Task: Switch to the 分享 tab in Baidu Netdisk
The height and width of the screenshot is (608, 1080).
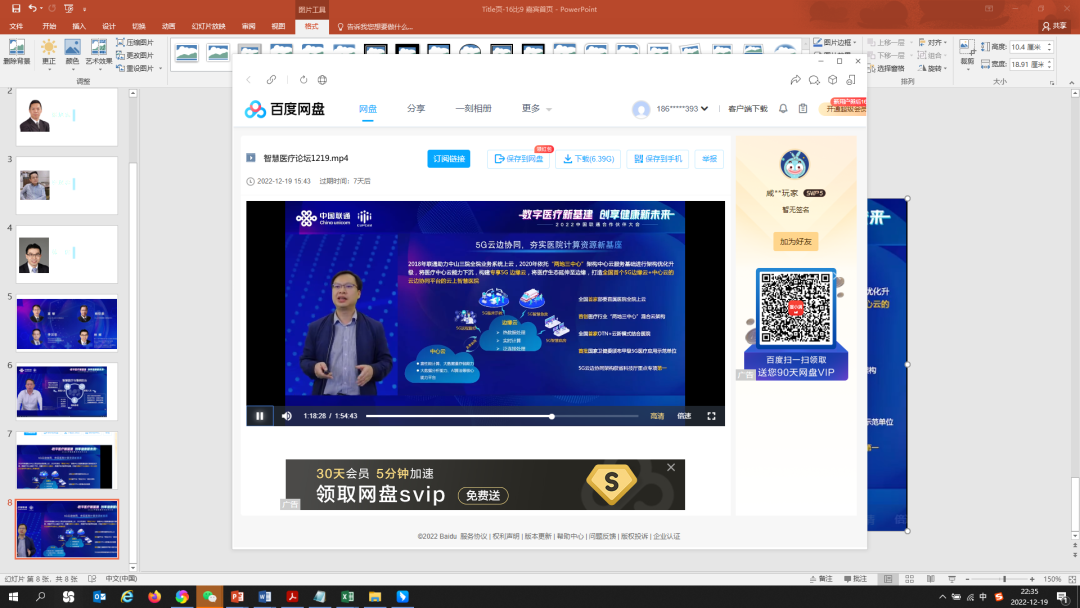Action: pos(416,109)
